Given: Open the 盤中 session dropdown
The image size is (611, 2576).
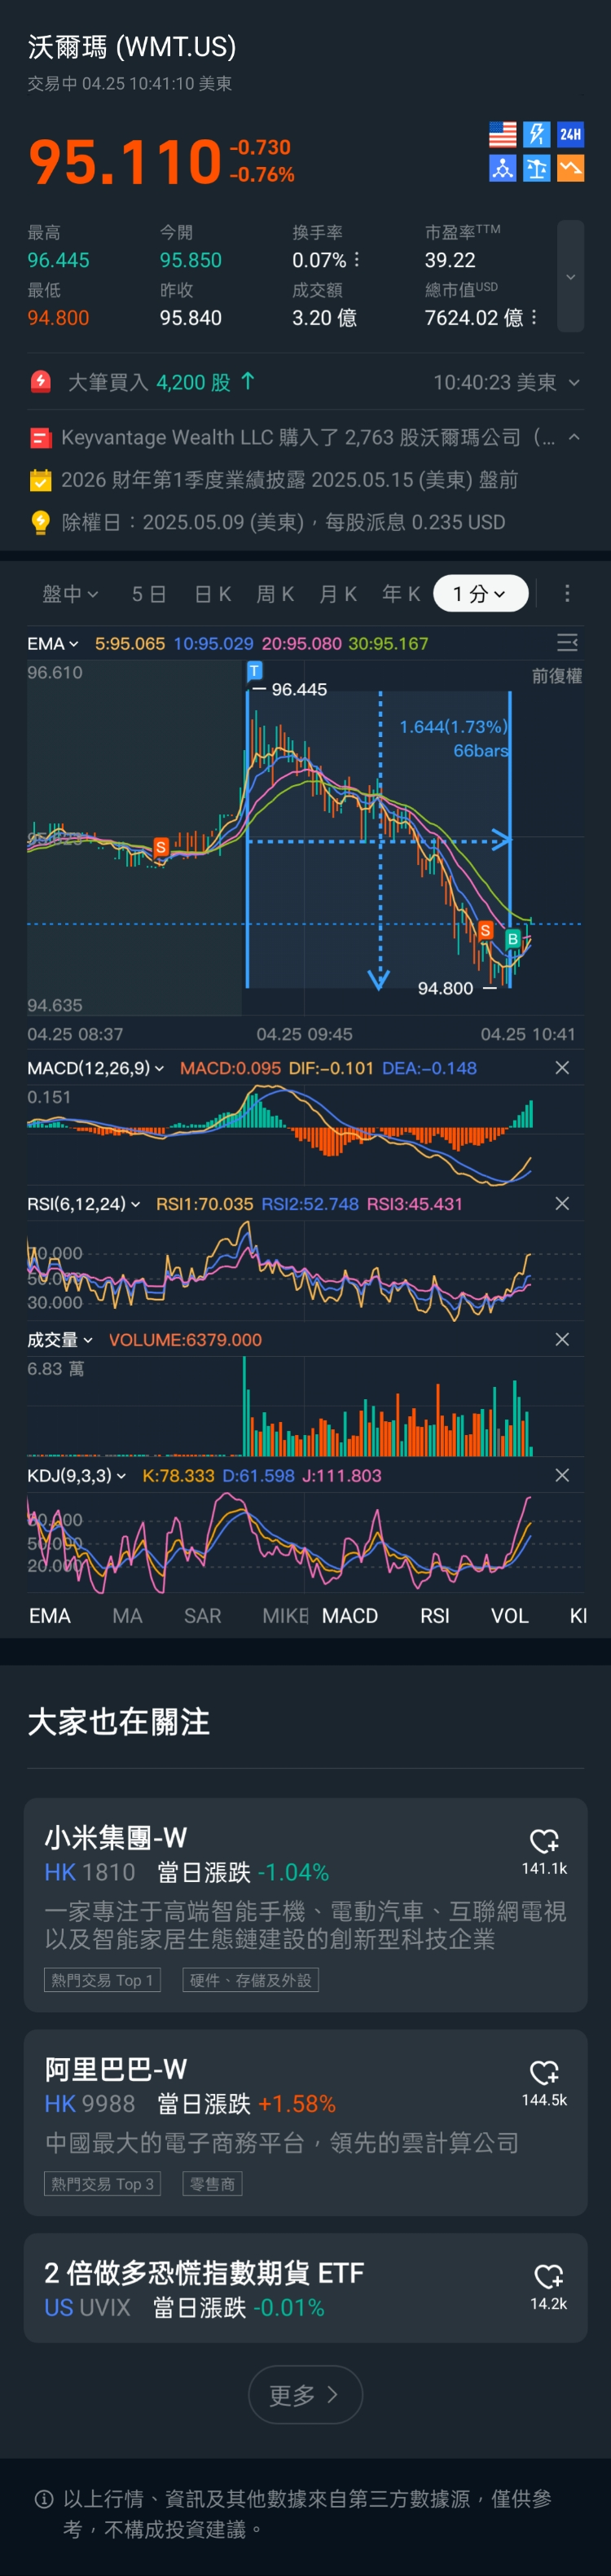Looking at the screenshot, I should (70, 593).
